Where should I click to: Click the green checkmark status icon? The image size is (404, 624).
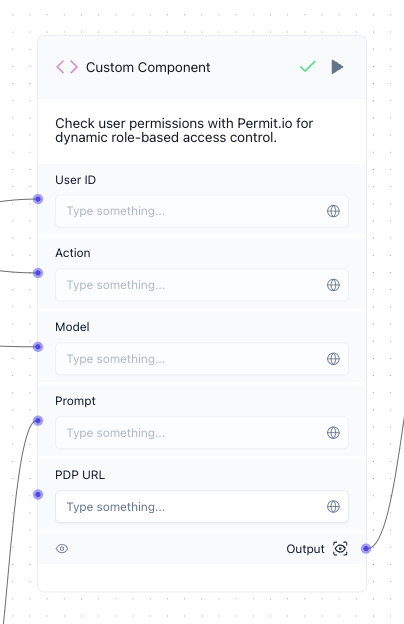pyautogui.click(x=308, y=66)
